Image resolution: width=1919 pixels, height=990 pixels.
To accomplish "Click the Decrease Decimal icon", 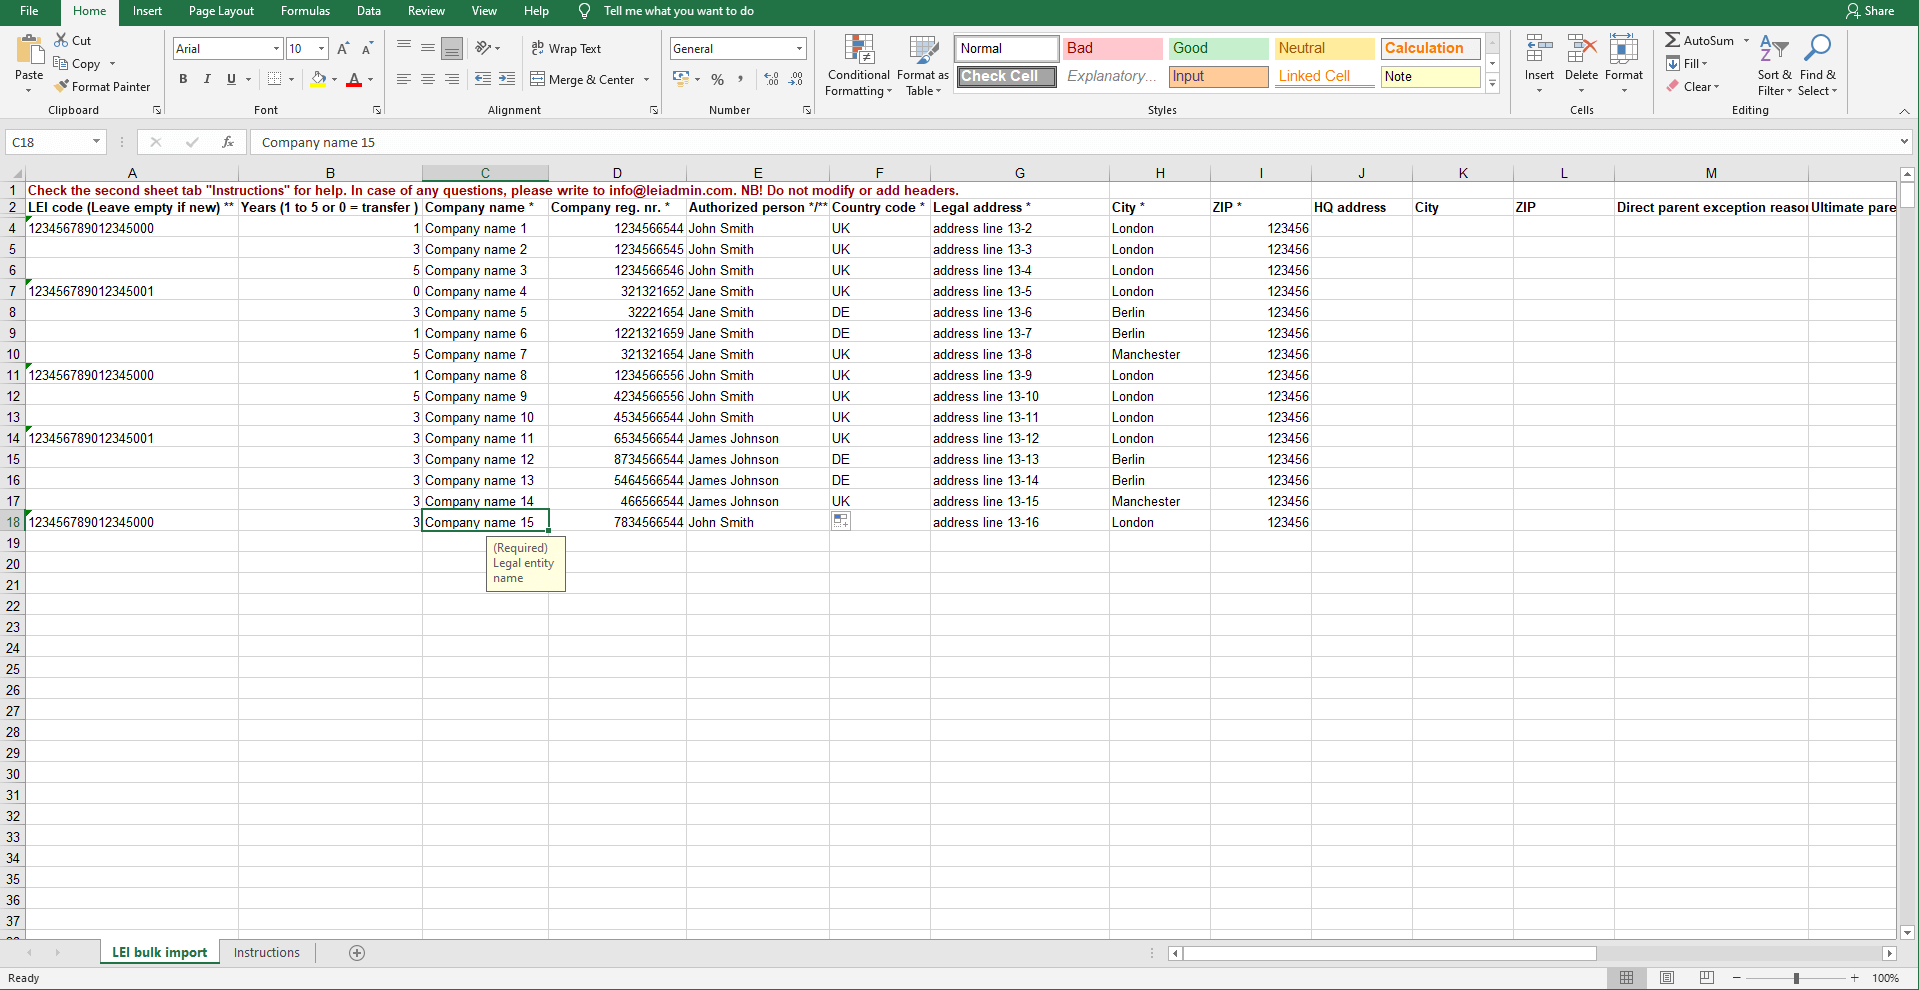I will coord(796,79).
